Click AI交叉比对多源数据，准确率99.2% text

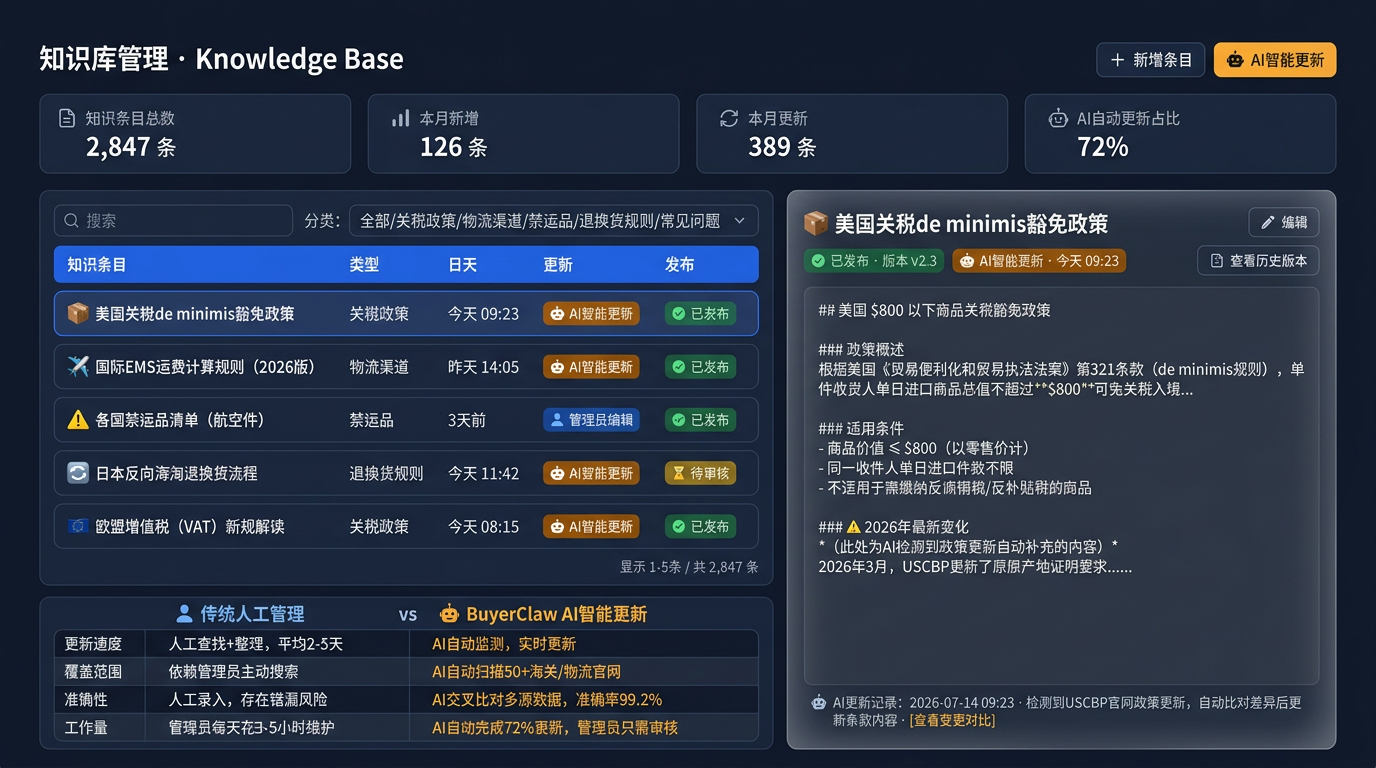[x=547, y=700]
